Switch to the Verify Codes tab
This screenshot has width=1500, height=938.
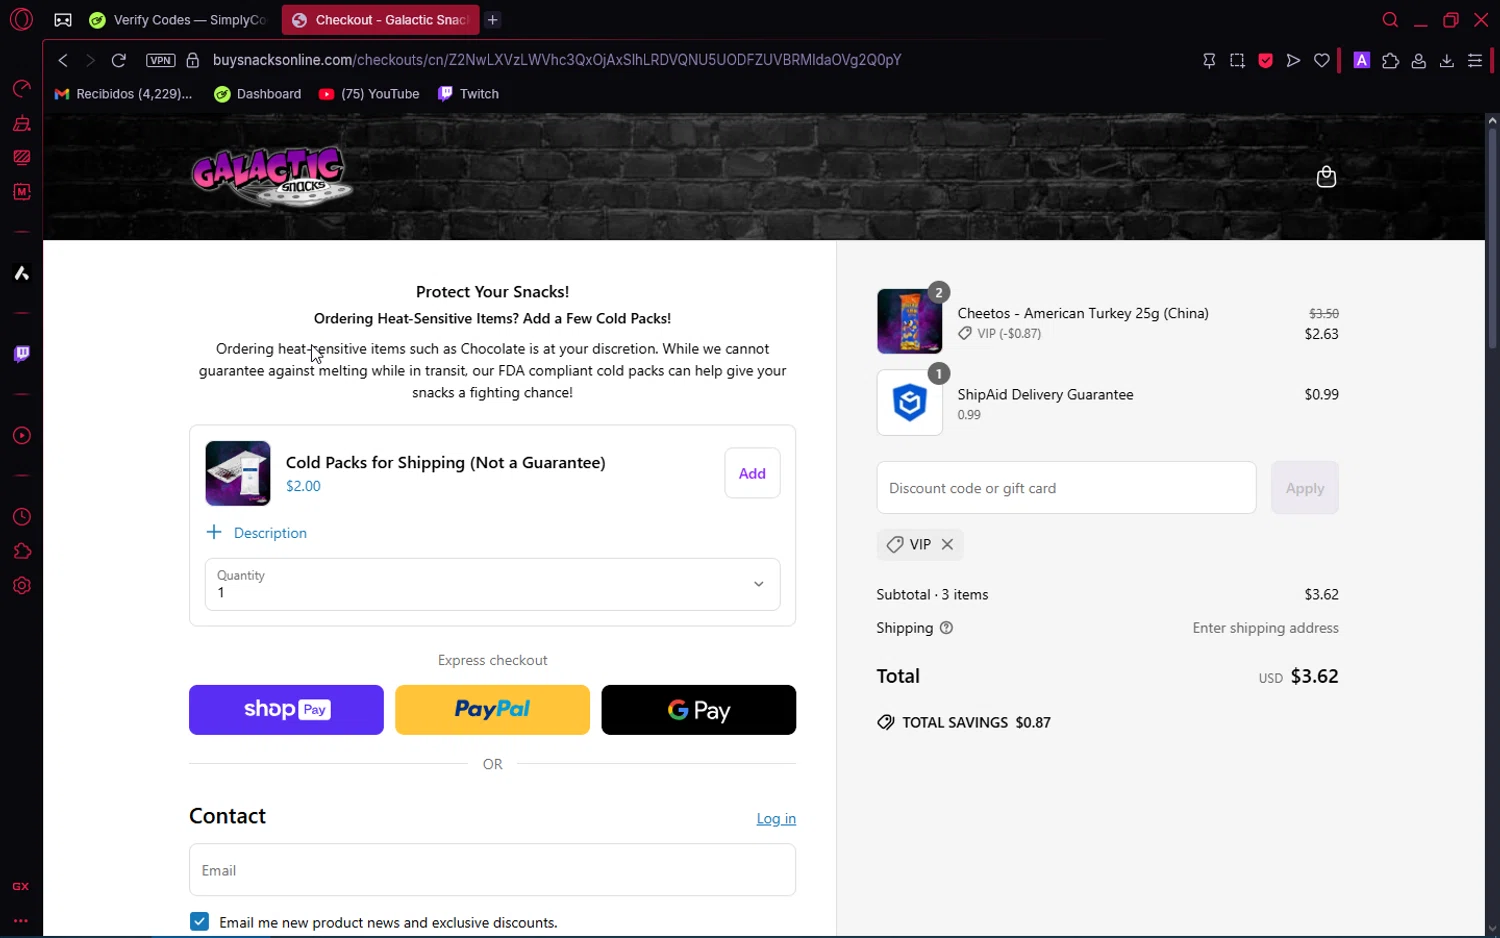(178, 20)
